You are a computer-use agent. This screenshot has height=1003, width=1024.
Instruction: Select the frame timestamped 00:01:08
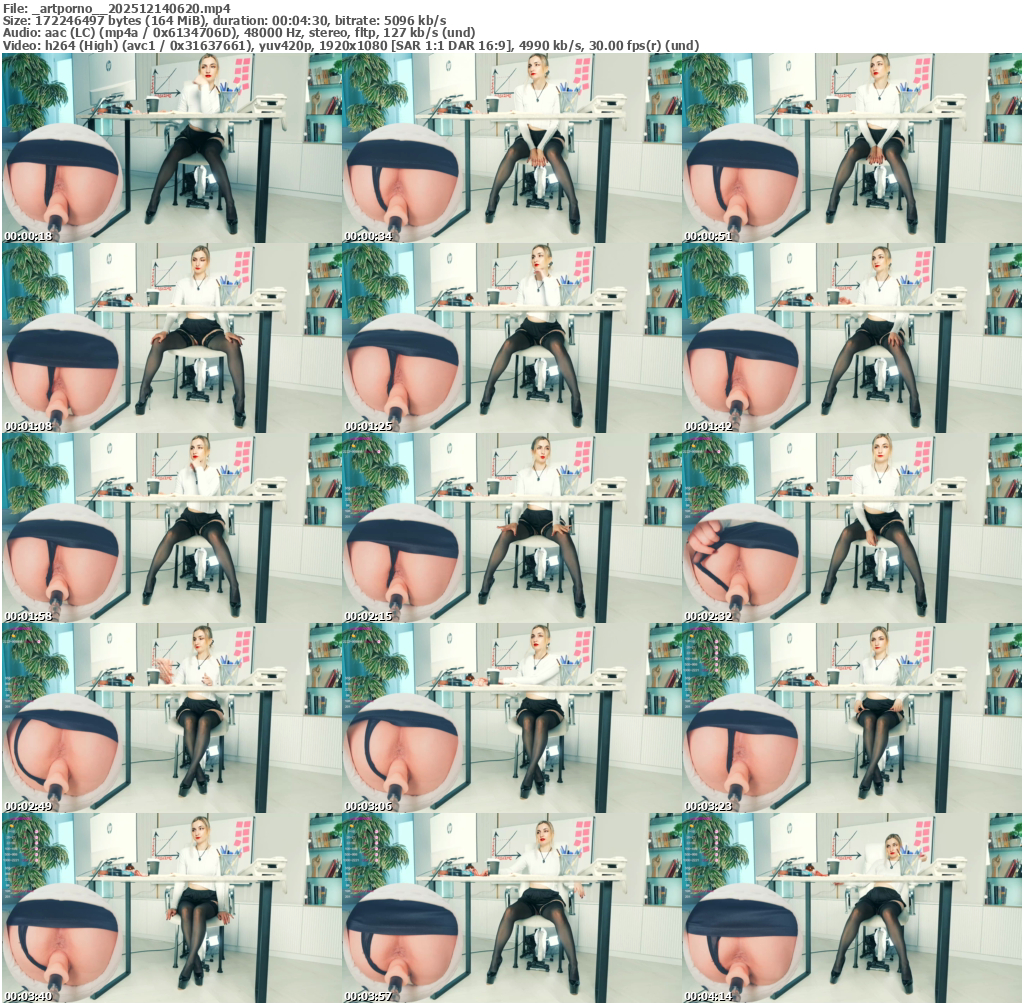(171, 338)
